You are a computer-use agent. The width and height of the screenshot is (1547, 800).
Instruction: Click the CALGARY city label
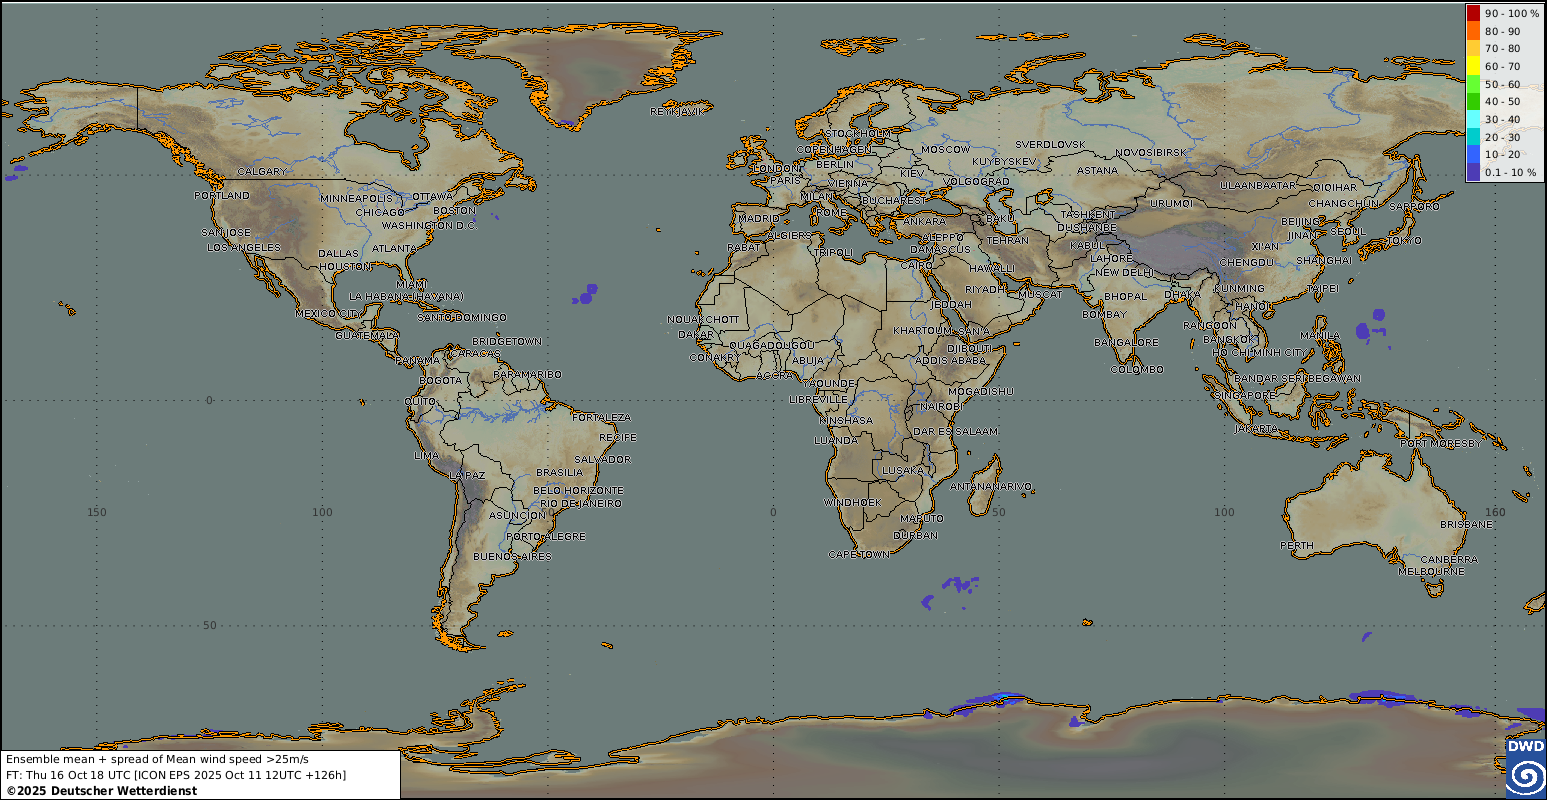(x=262, y=171)
